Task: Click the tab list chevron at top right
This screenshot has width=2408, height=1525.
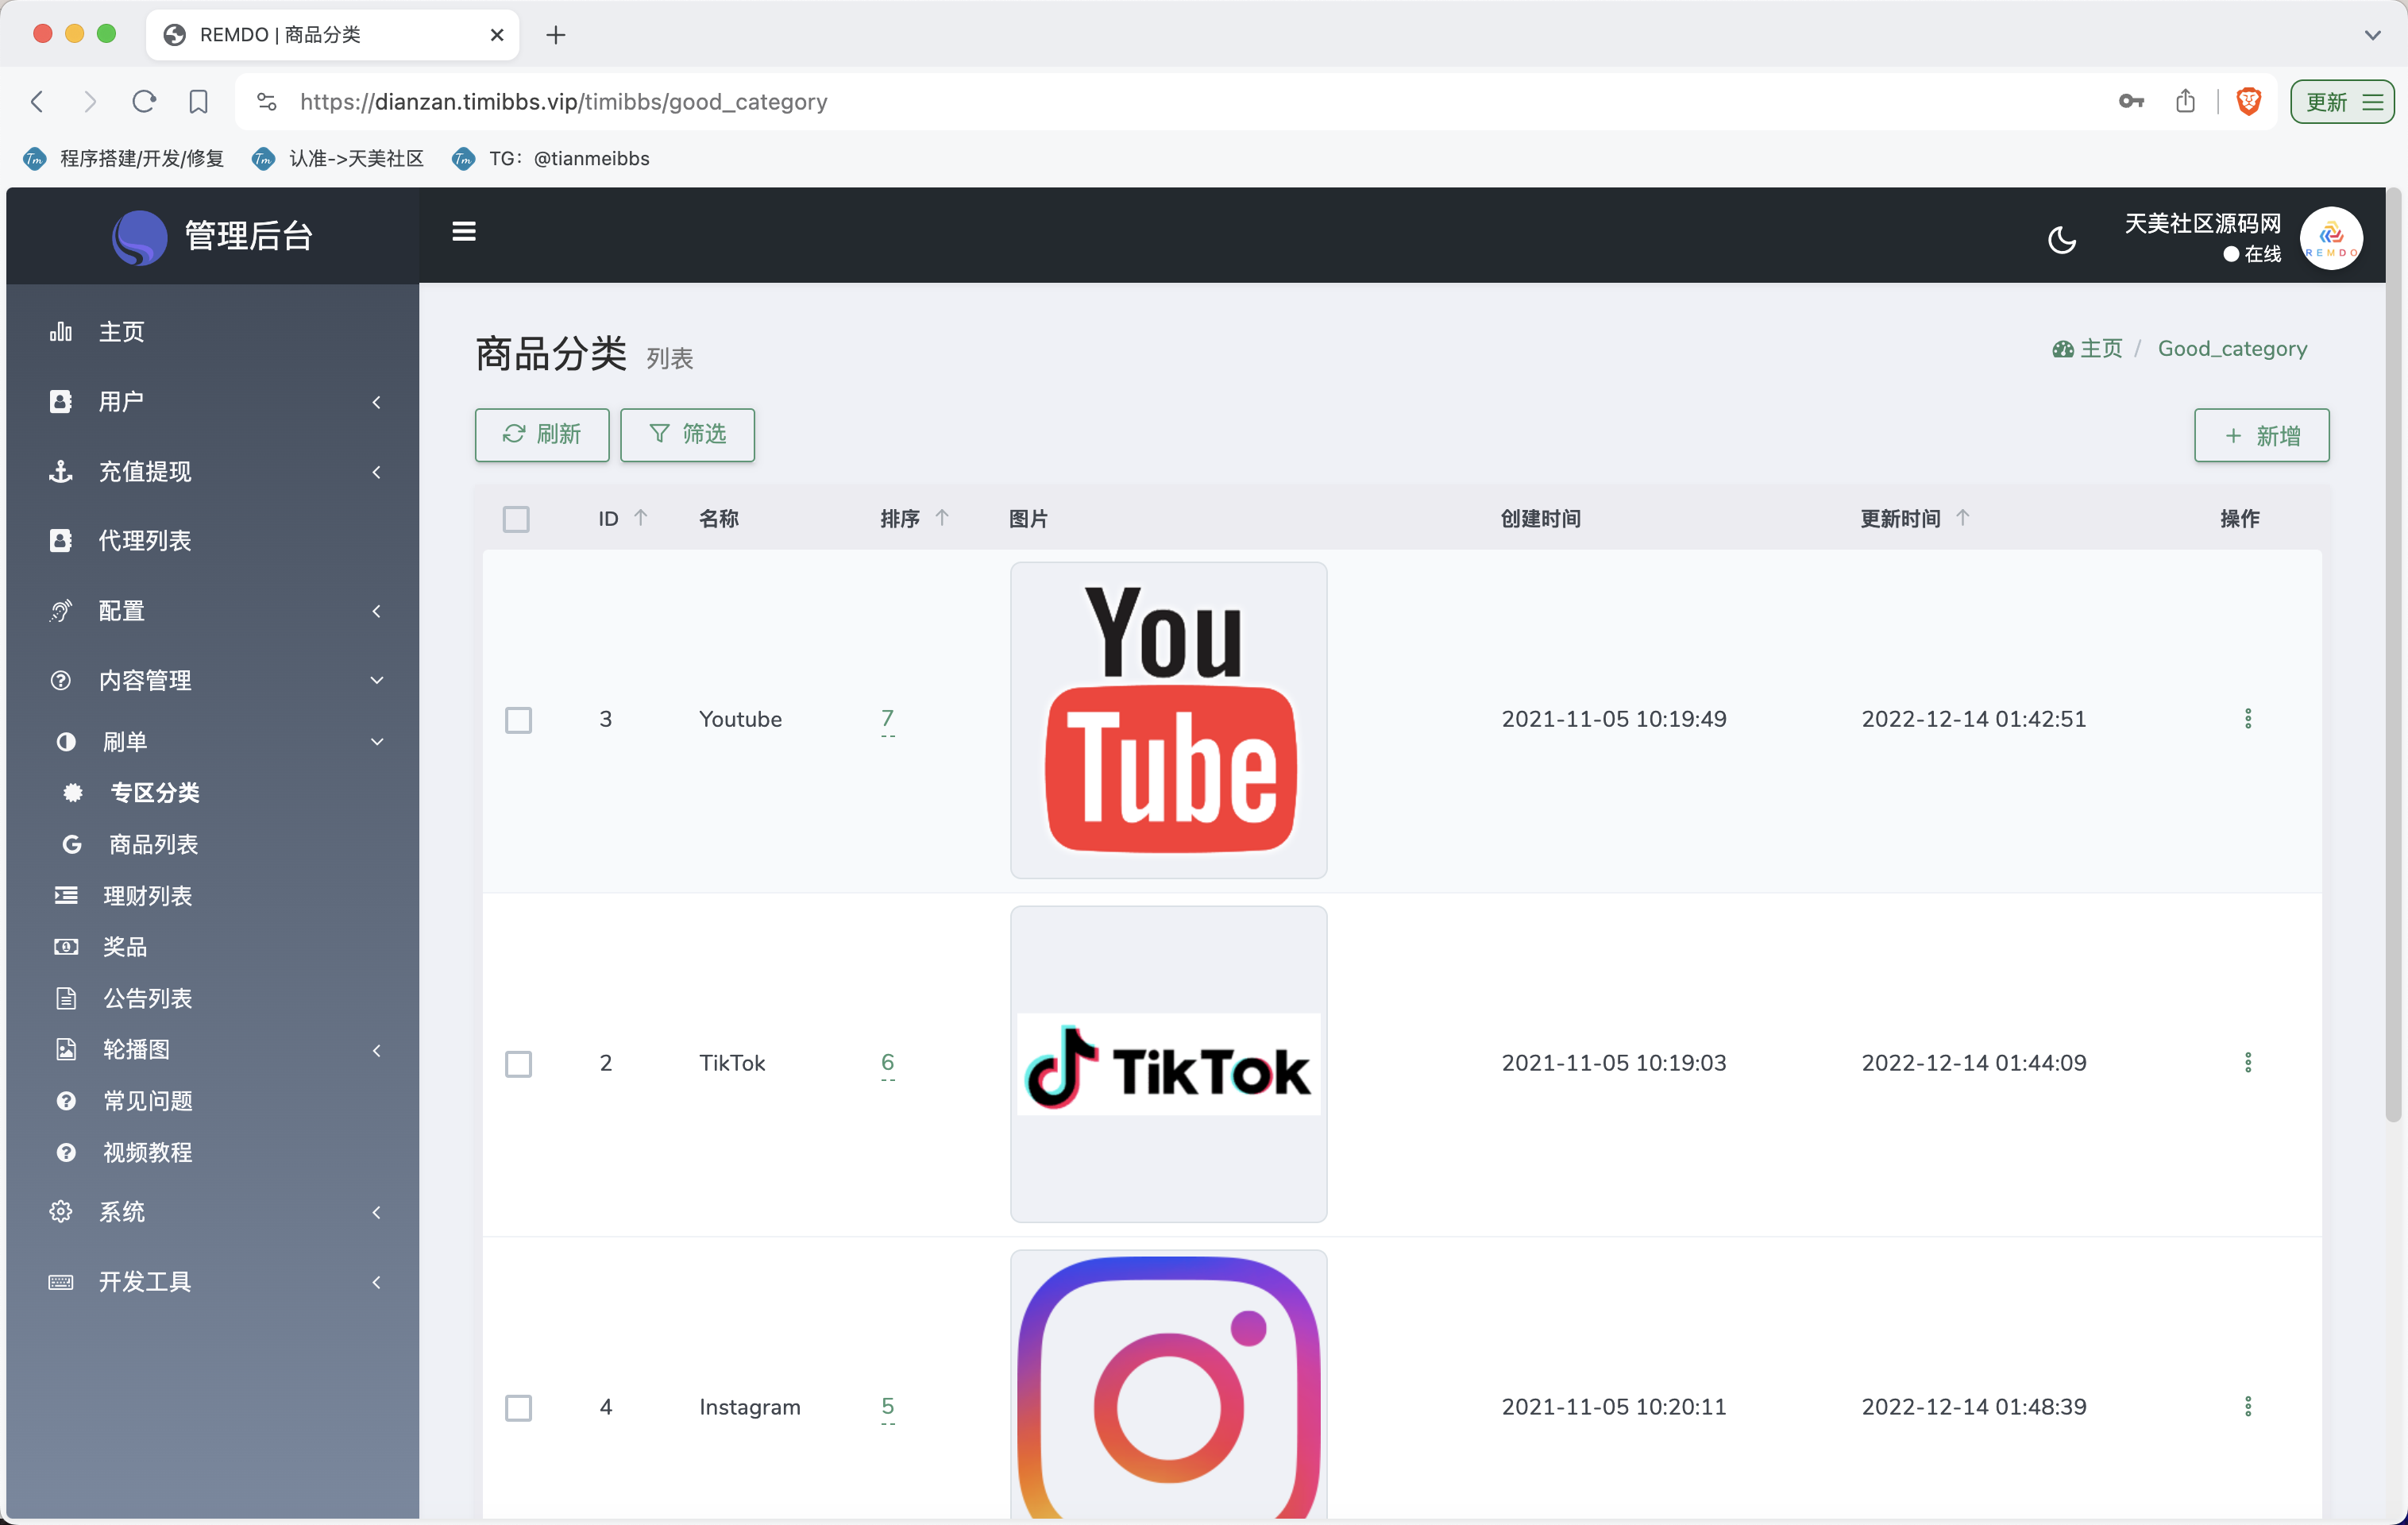Action: click(2372, 35)
